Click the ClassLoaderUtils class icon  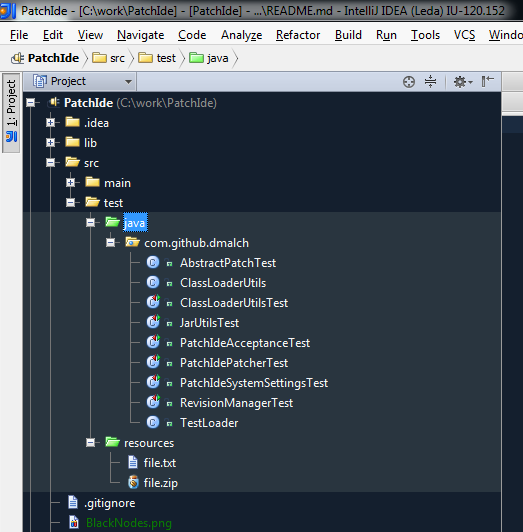pyautogui.click(x=153, y=282)
